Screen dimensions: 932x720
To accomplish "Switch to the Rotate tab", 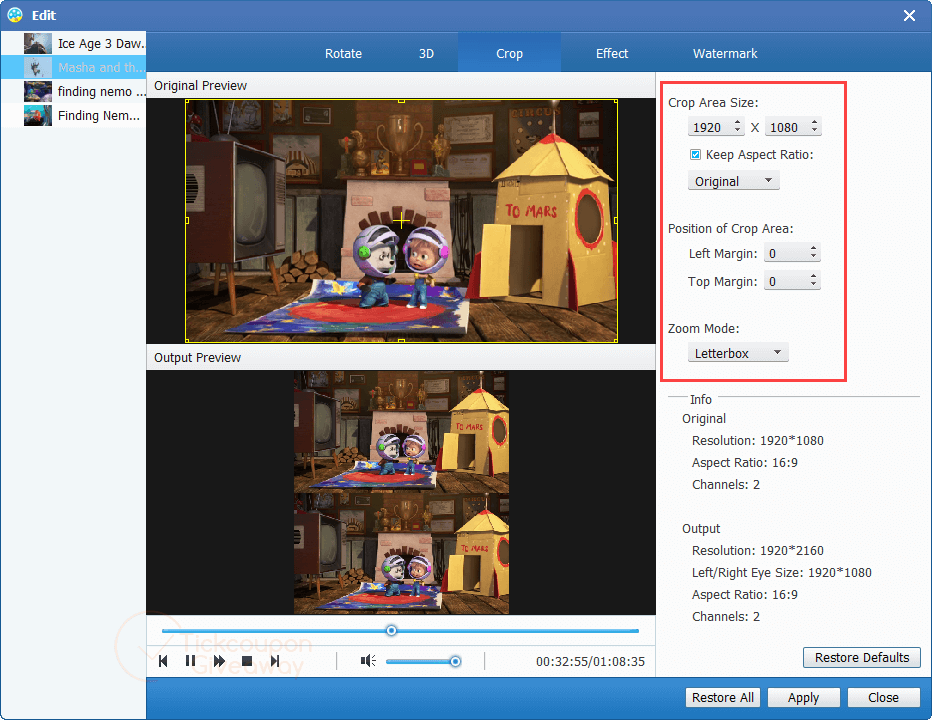I will (x=343, y=54).
